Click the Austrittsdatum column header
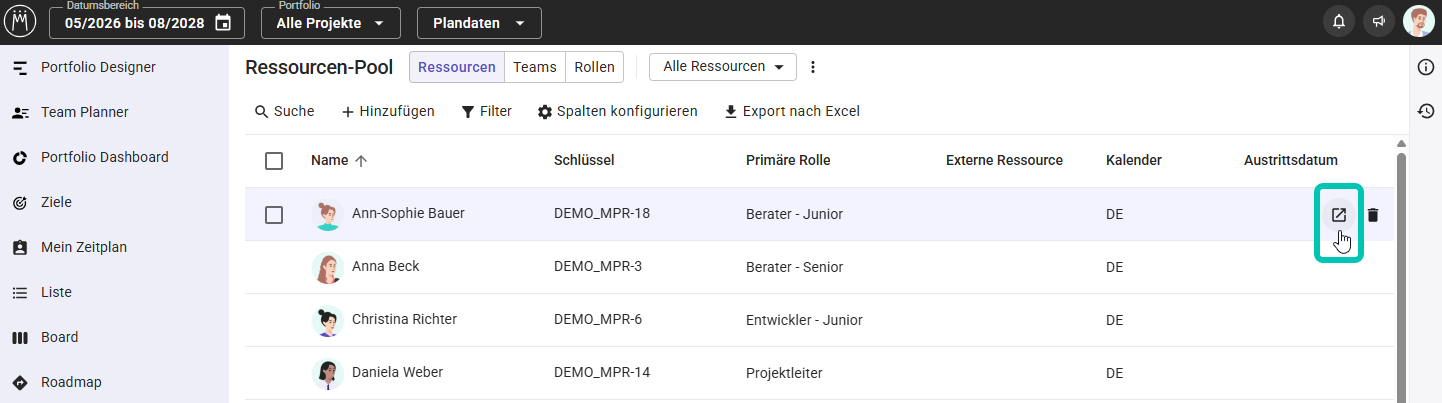The width and height of the screenshot is (1442, 403). point(1291,160)
